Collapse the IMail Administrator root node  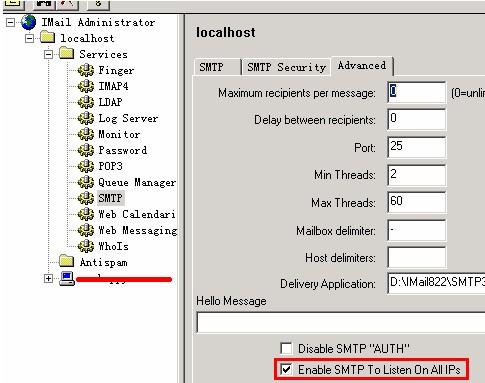[x=11, y=22]
